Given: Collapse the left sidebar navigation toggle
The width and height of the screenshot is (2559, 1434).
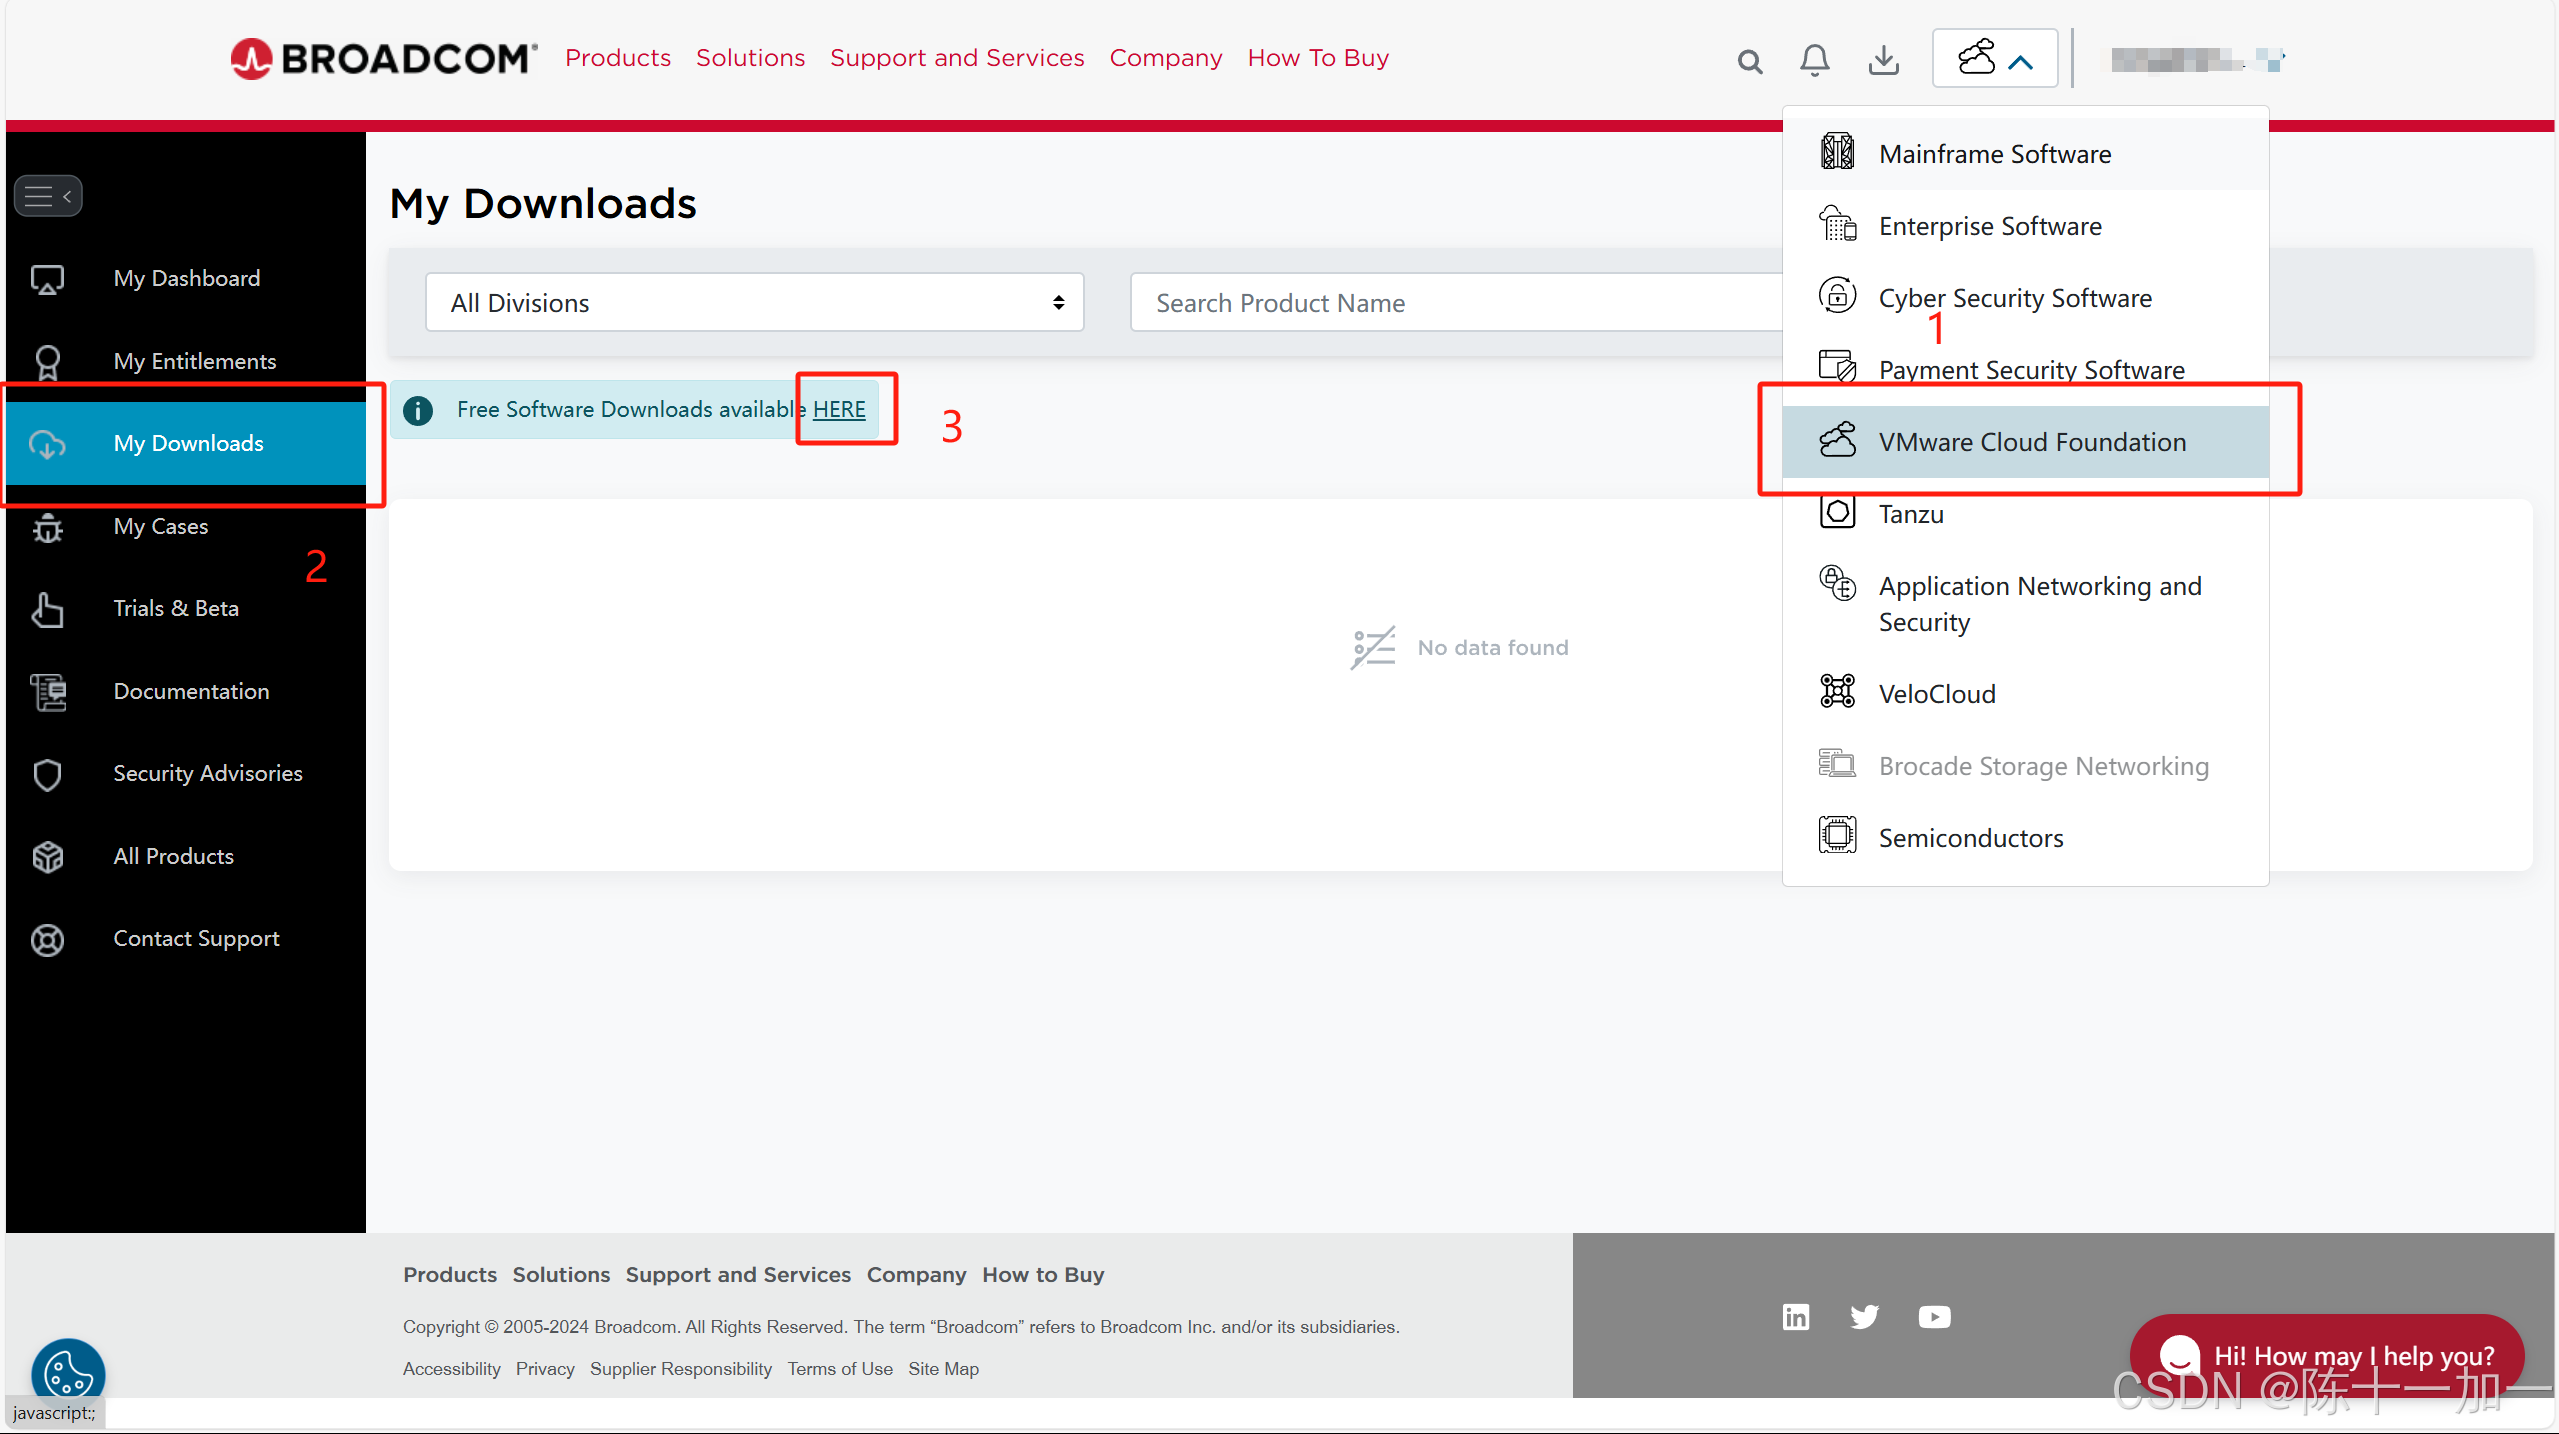Looking at the screenshot, I should pyautogui.click(x=48, y=196).
